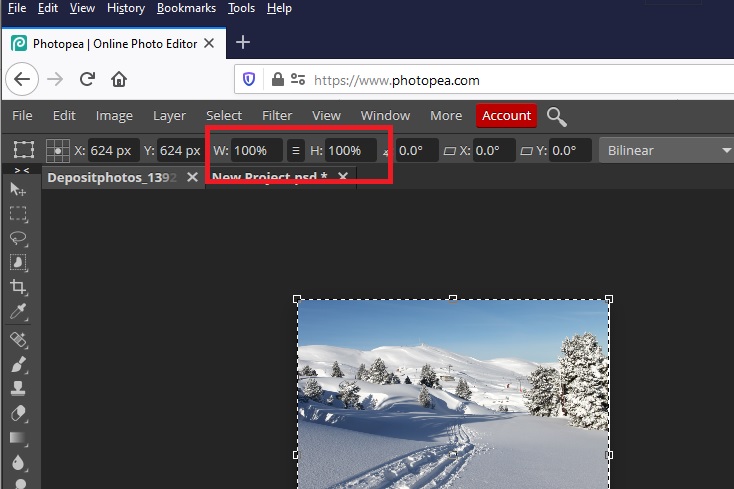The image size is (734, 489).
Task: Open site permissions icon in address bar
Action: tap(298, 80)
